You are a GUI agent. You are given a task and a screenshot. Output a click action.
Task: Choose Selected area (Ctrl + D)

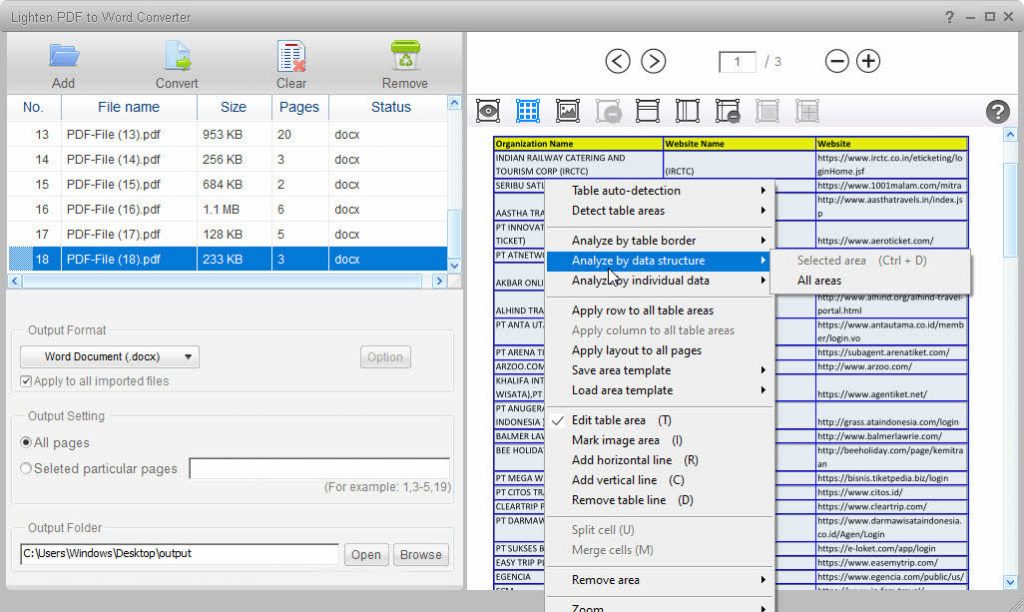click(871, 261)
